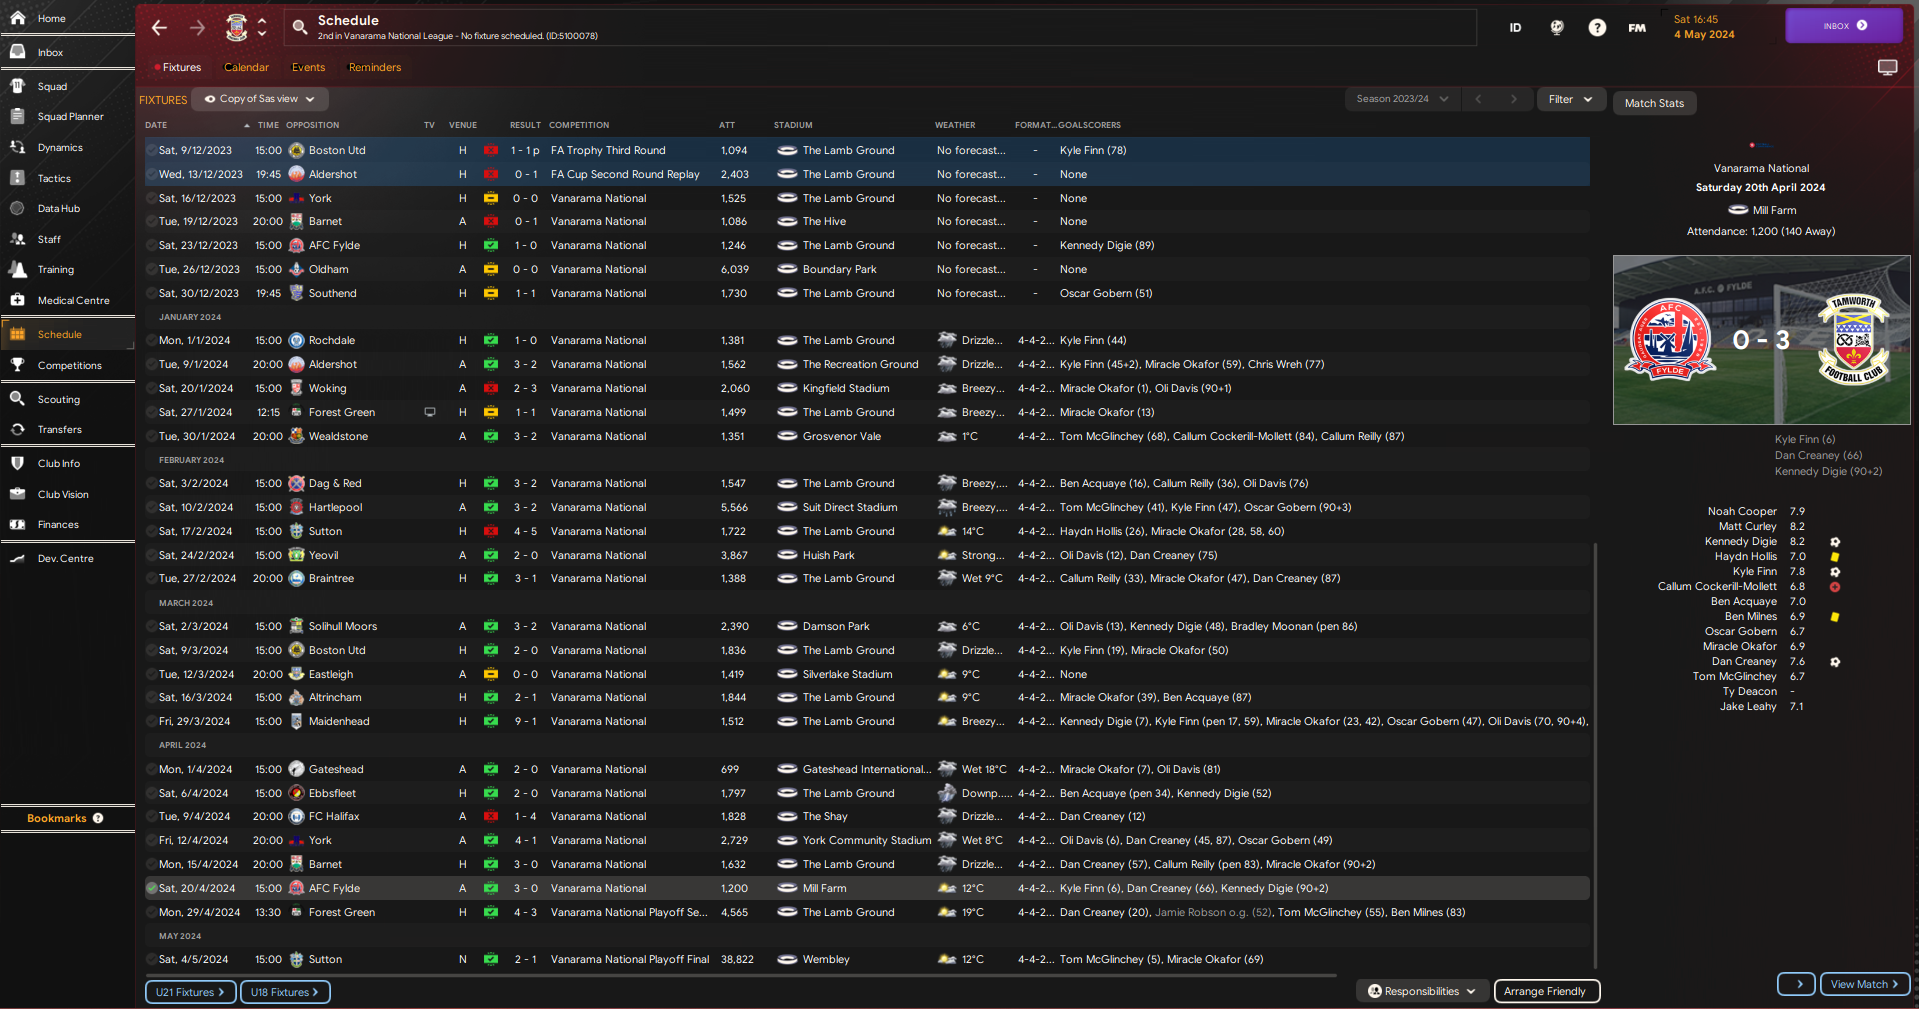Screen dimensions: 1919x1009
Task: Switch to the Events tab
Action: [x=308, y=67]
